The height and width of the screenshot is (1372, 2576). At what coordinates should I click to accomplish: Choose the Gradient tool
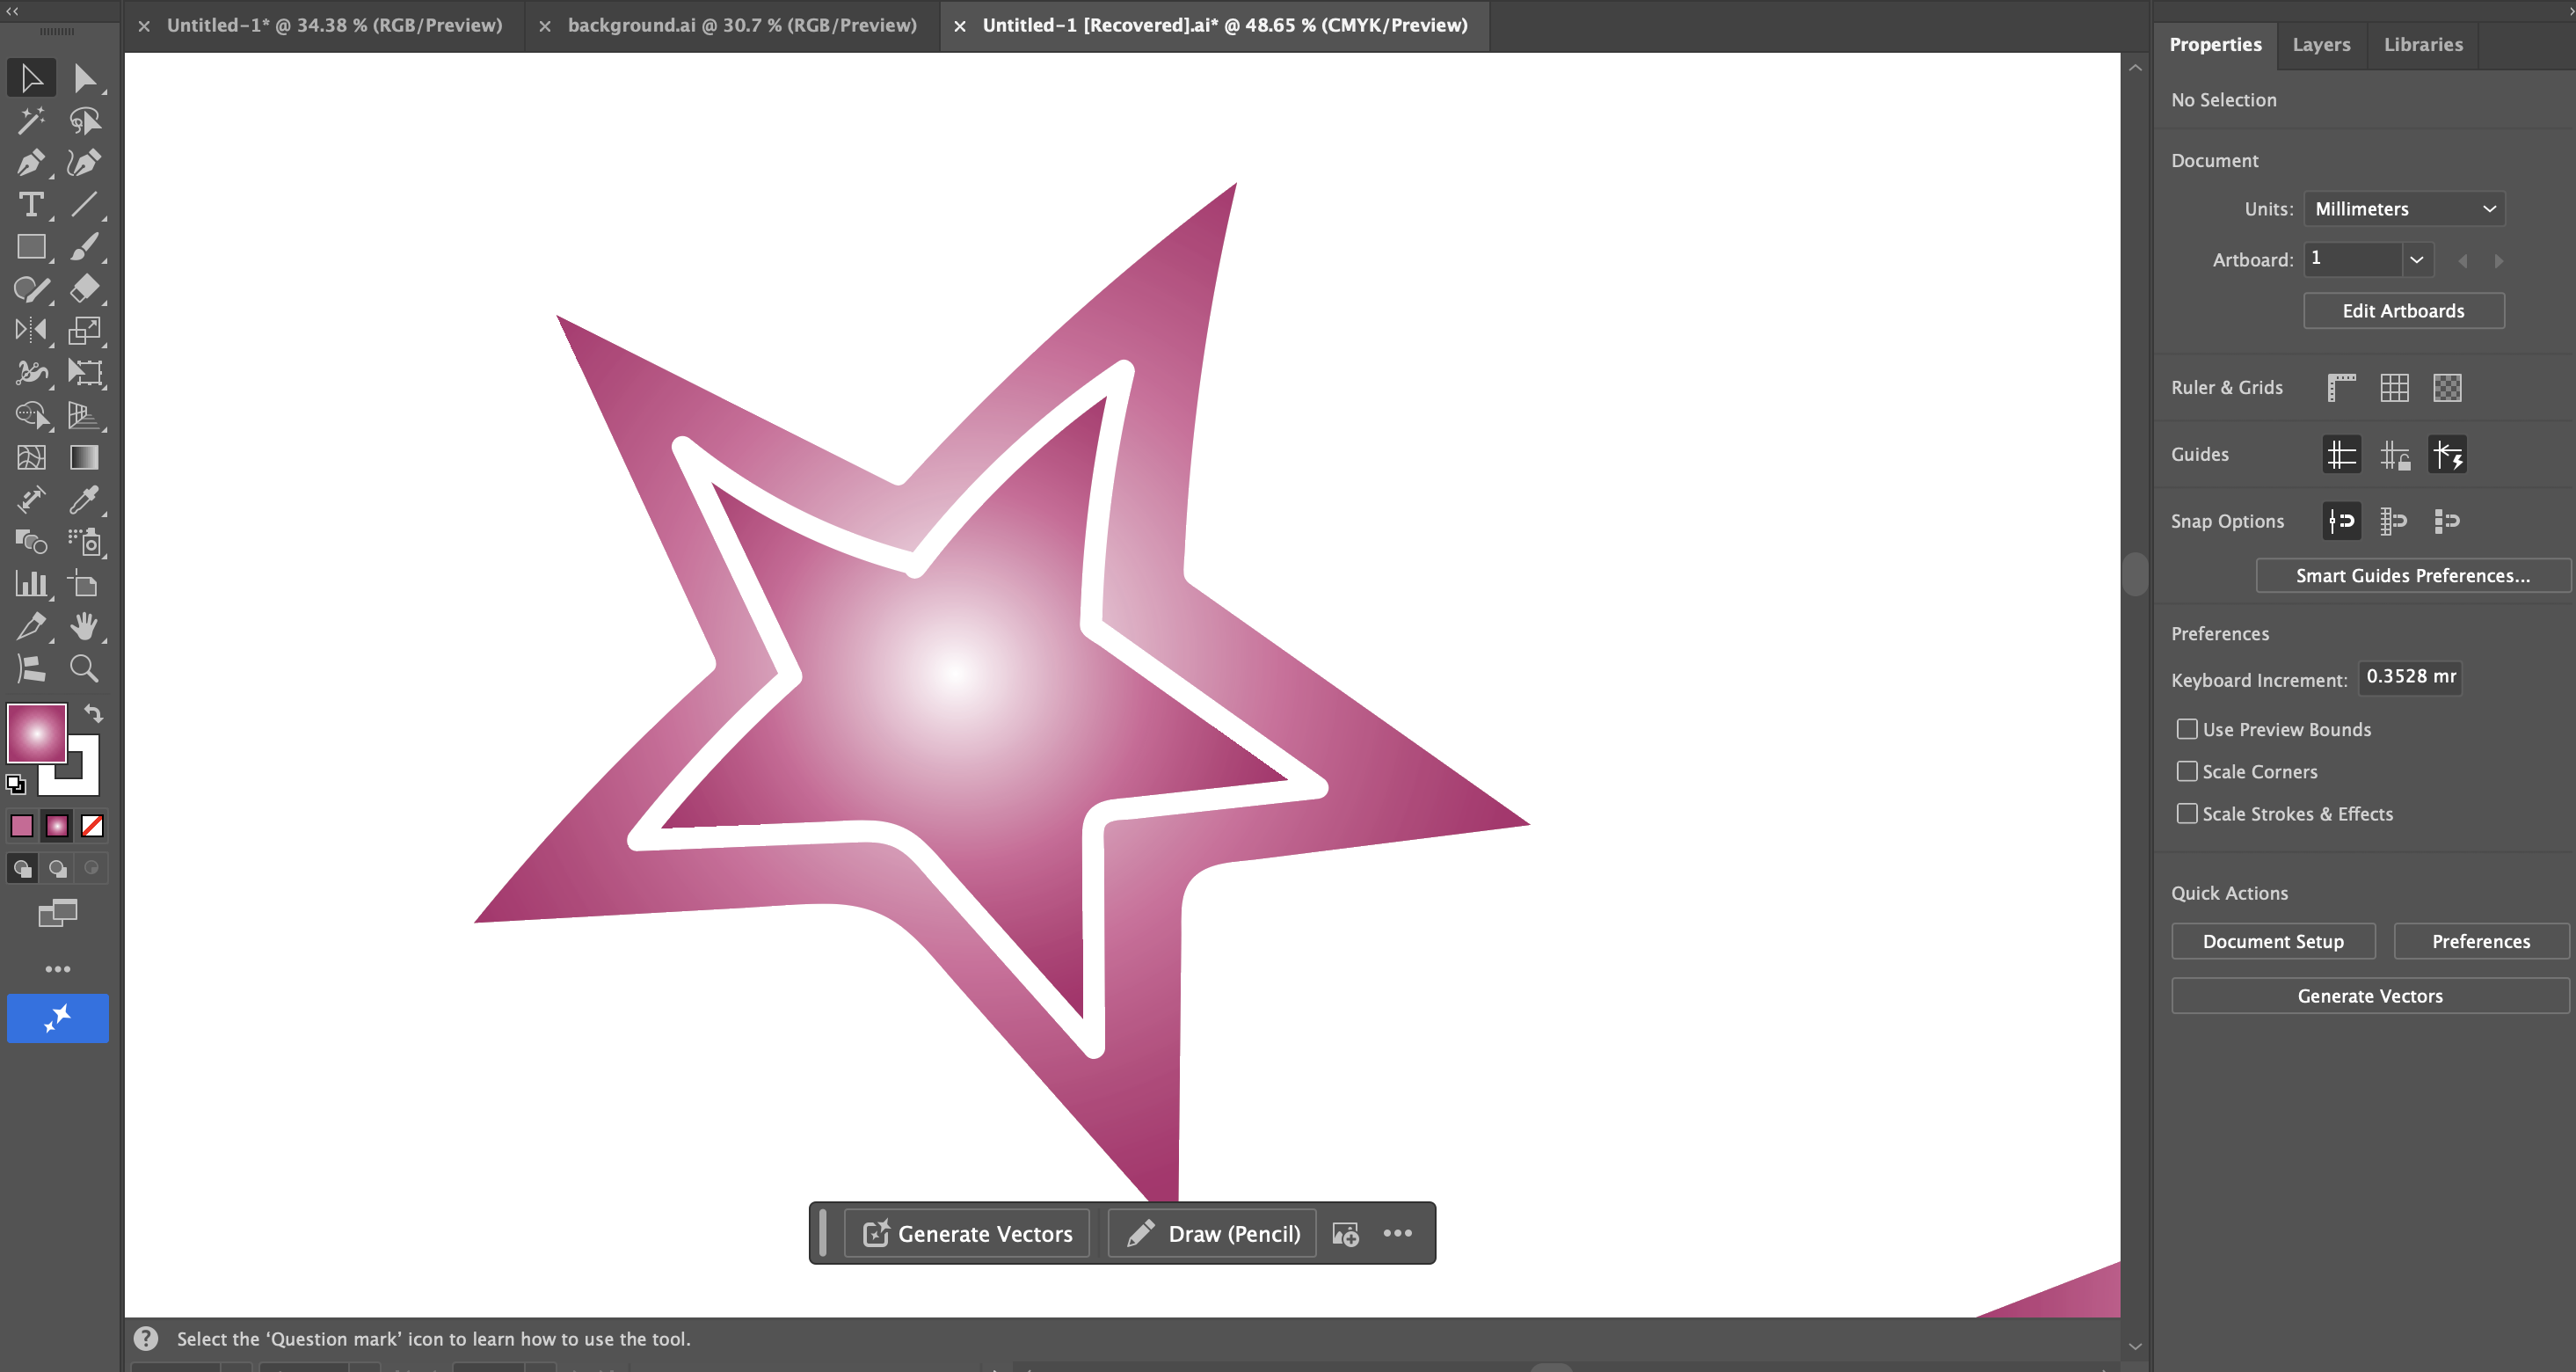[x=84, y=457]
